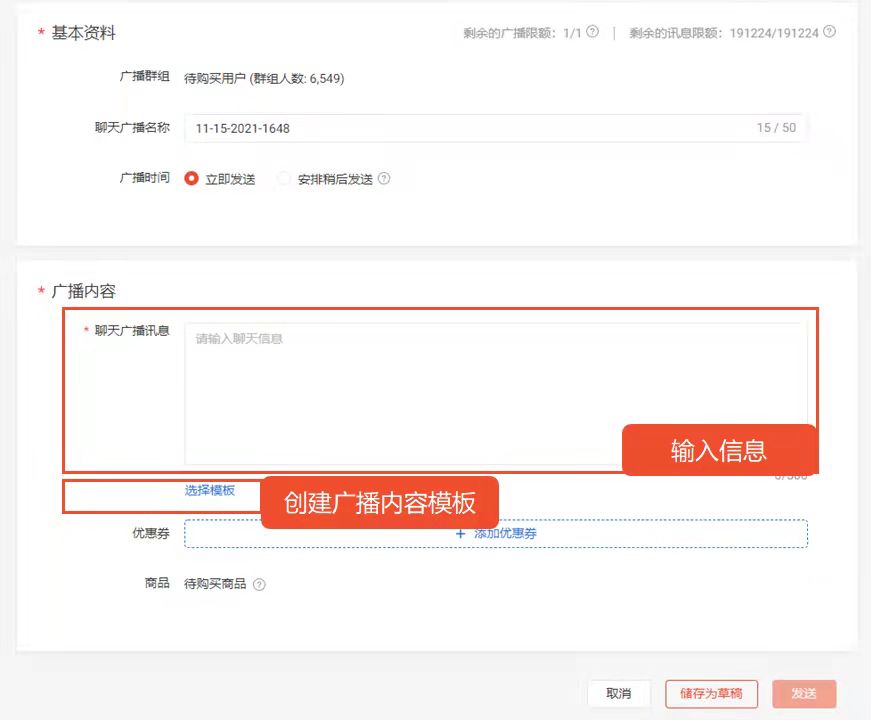Click the 聊天广播讯息 message text area
This screenshot has width=871, height=720.
(x=495, y=393)
